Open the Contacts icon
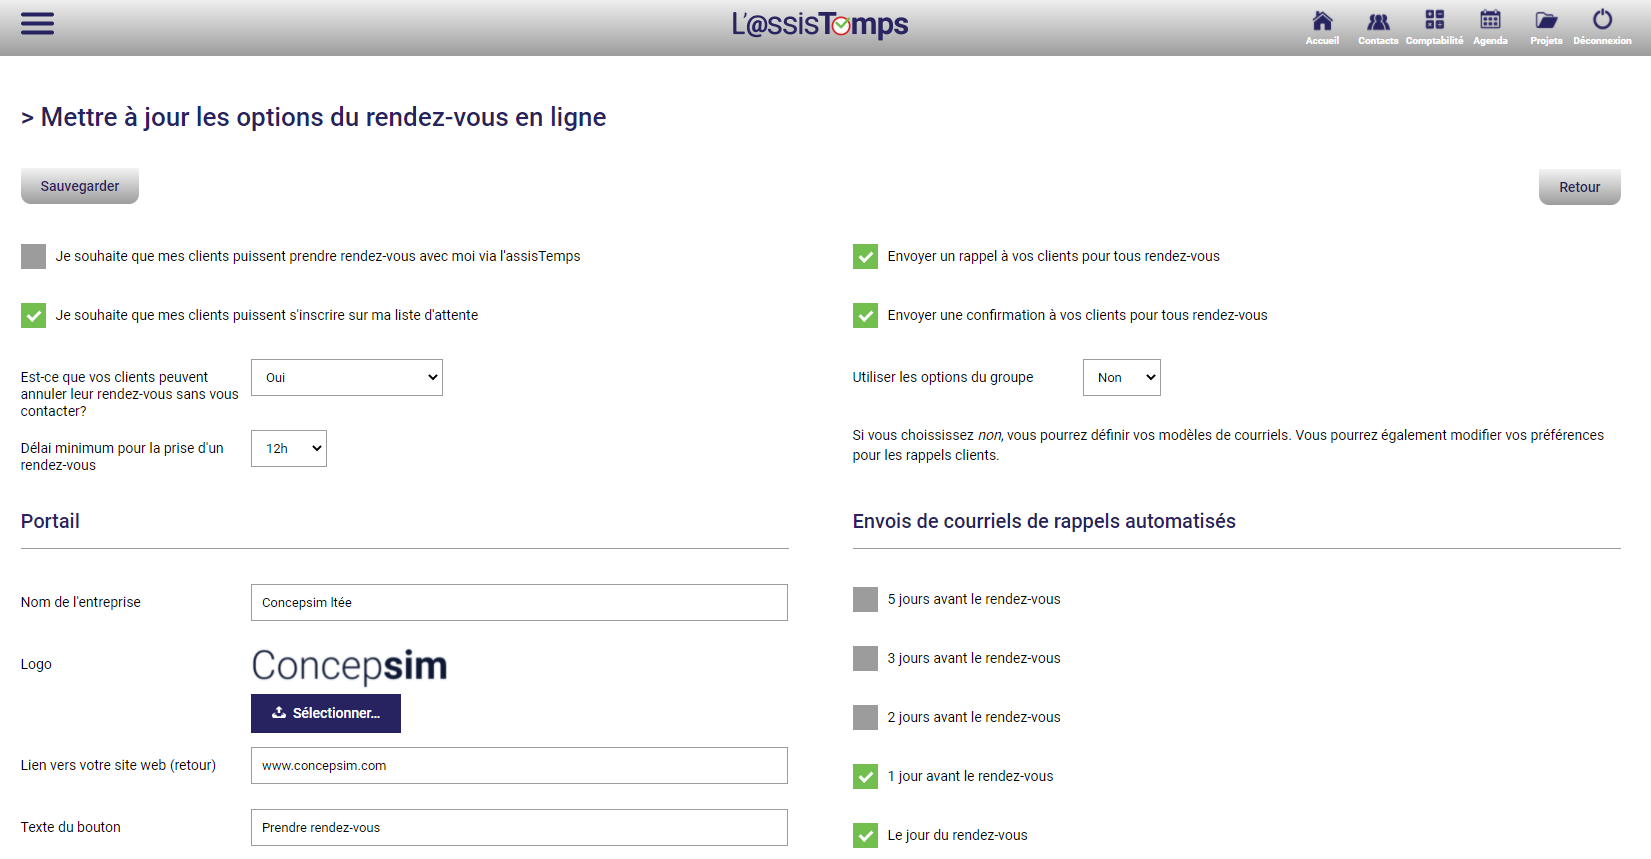1651x859 pixels. click(1378, 26)
